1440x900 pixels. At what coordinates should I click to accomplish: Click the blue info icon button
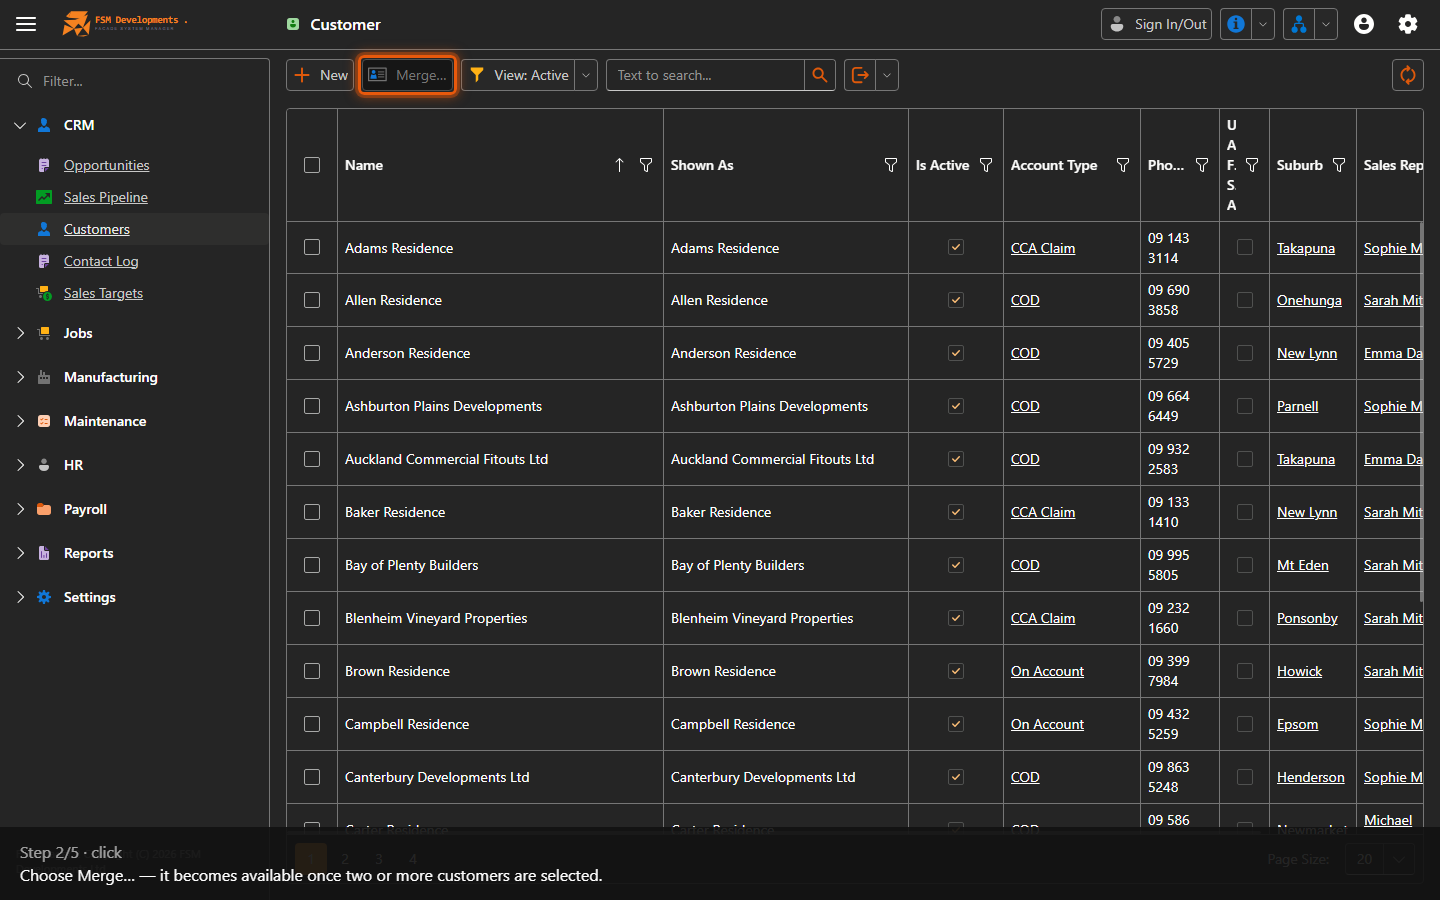pyautogui.click(x=1236, y=24)
